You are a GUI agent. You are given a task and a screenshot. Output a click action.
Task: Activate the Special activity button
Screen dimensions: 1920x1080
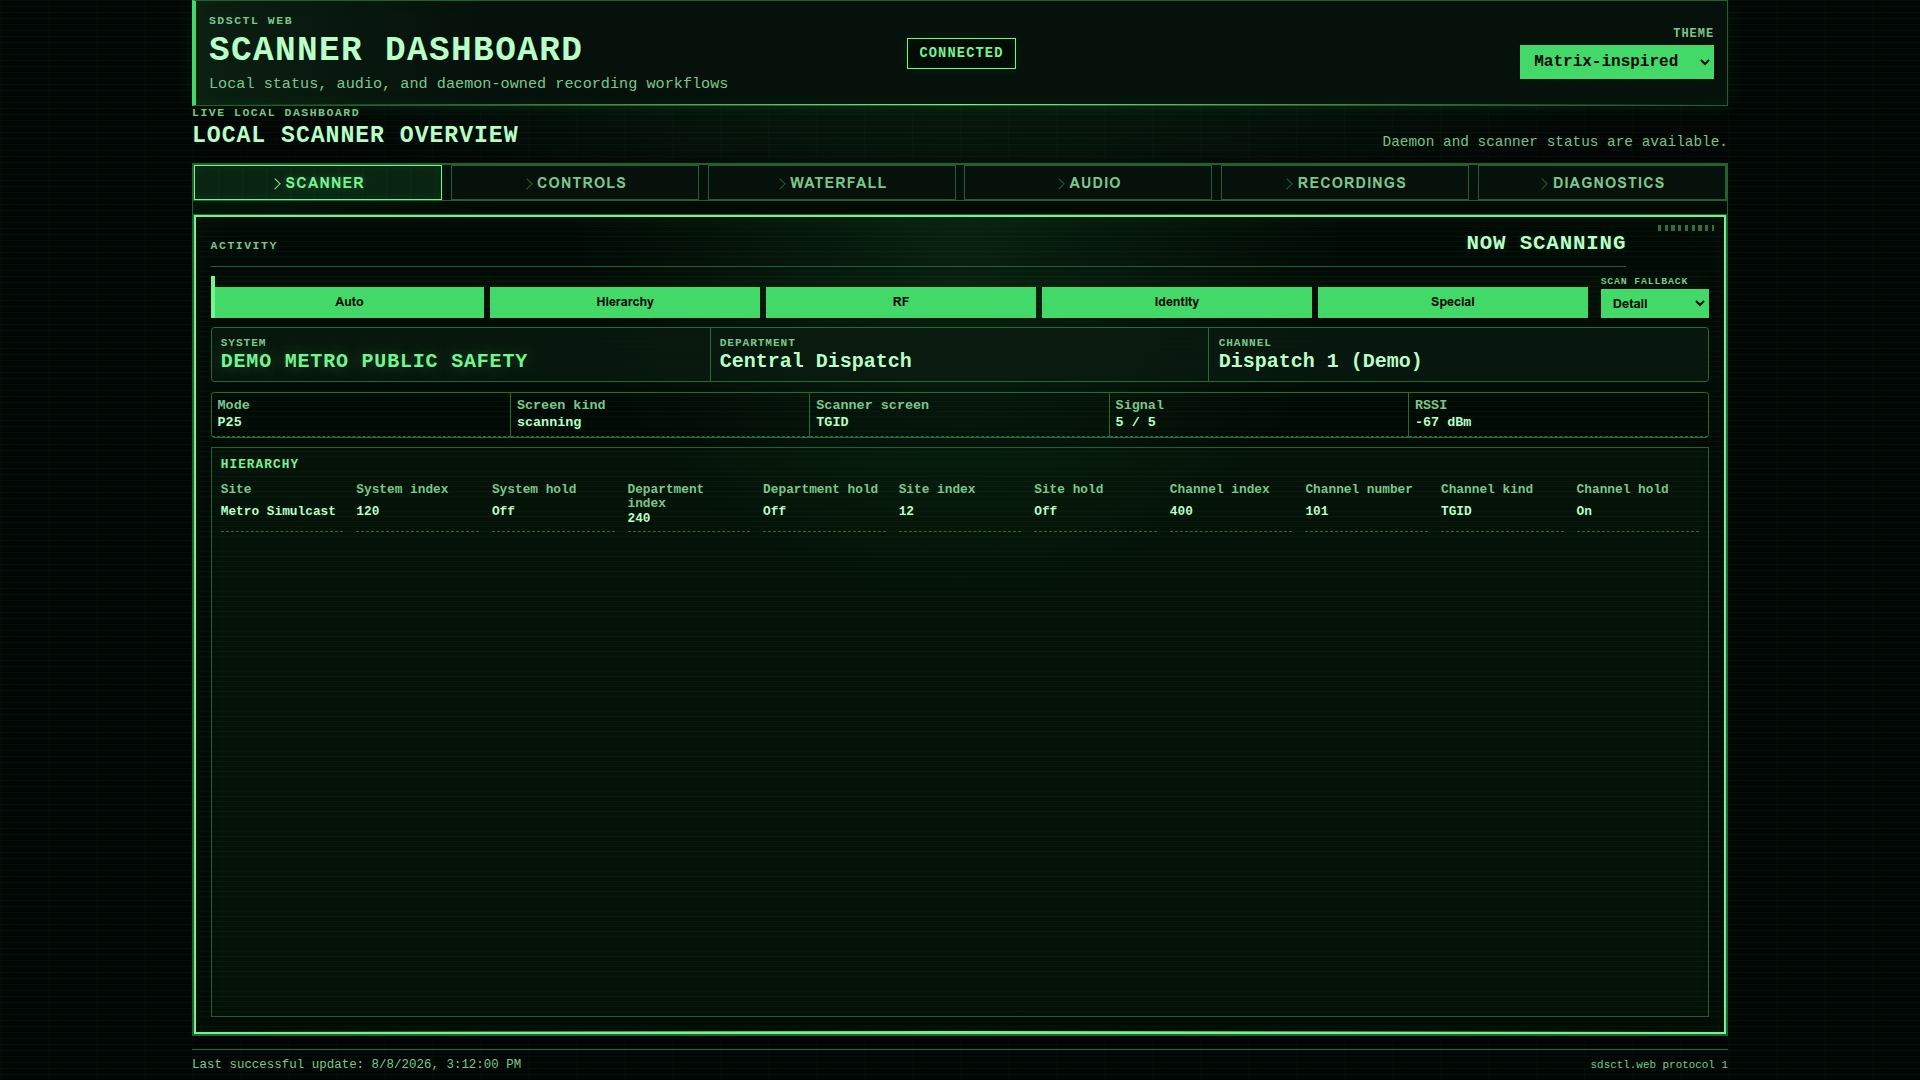coord(1453,302)
